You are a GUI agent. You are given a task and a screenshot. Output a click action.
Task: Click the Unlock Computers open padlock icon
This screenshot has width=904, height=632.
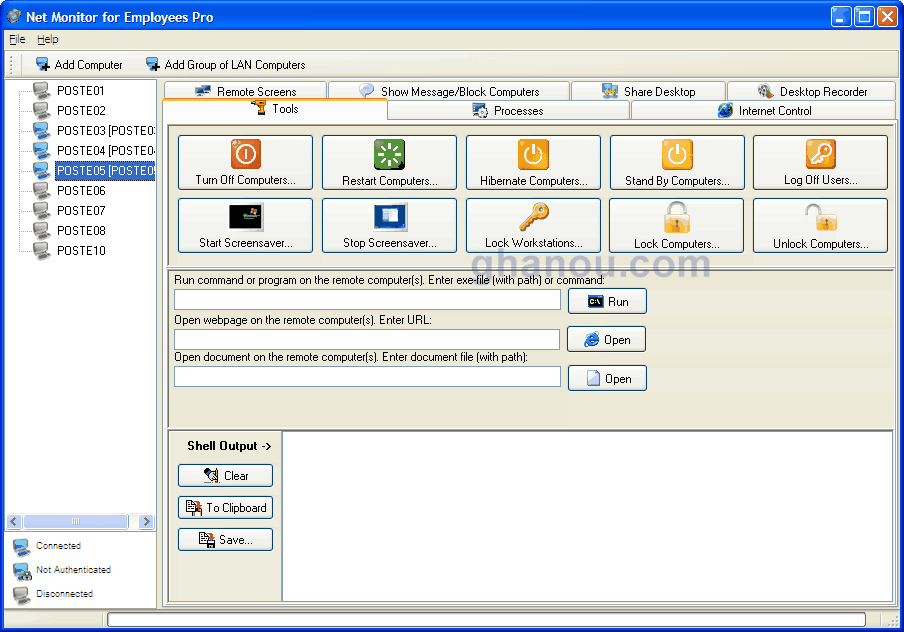coord(820,217)
